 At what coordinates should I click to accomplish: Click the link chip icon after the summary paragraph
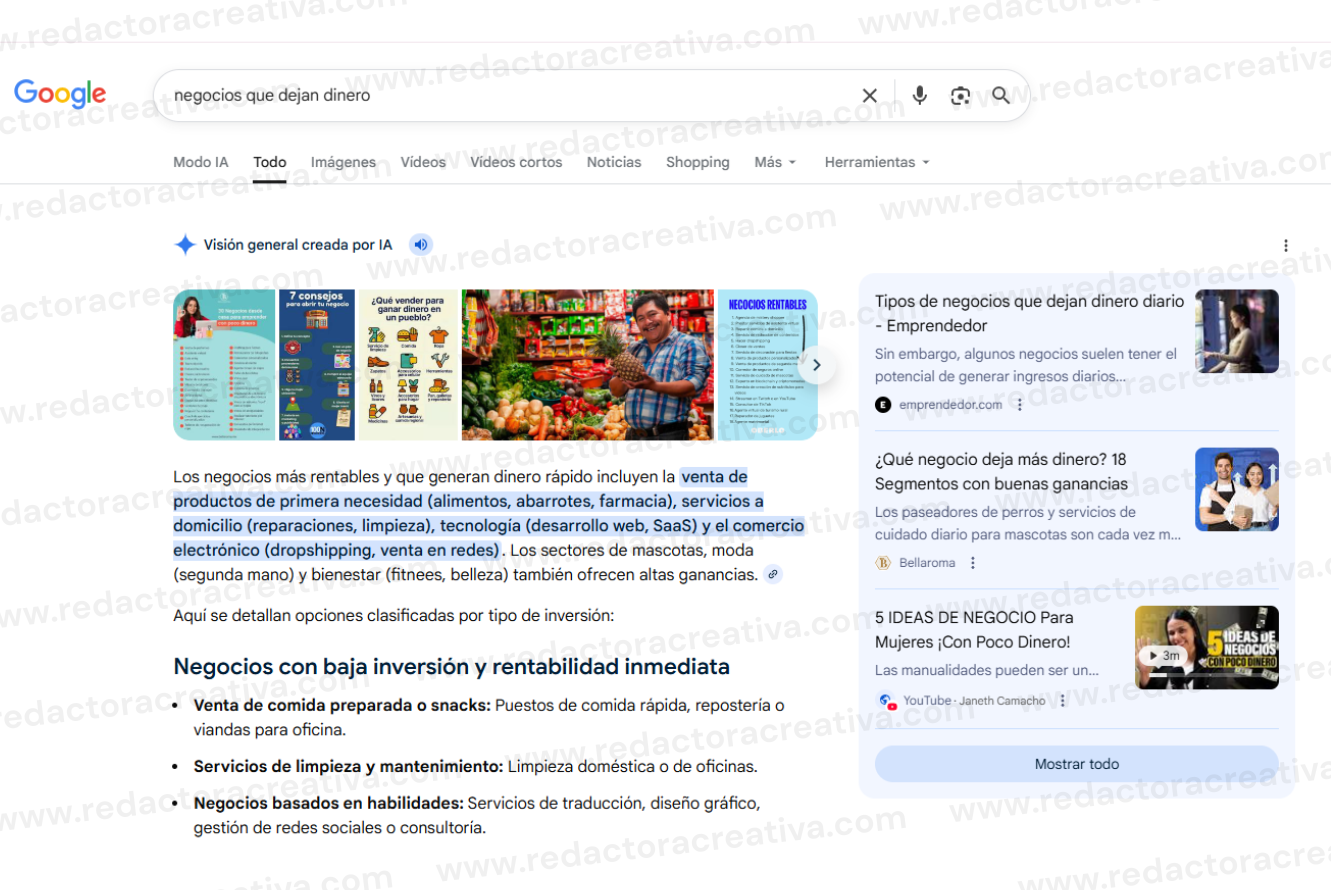773,574
